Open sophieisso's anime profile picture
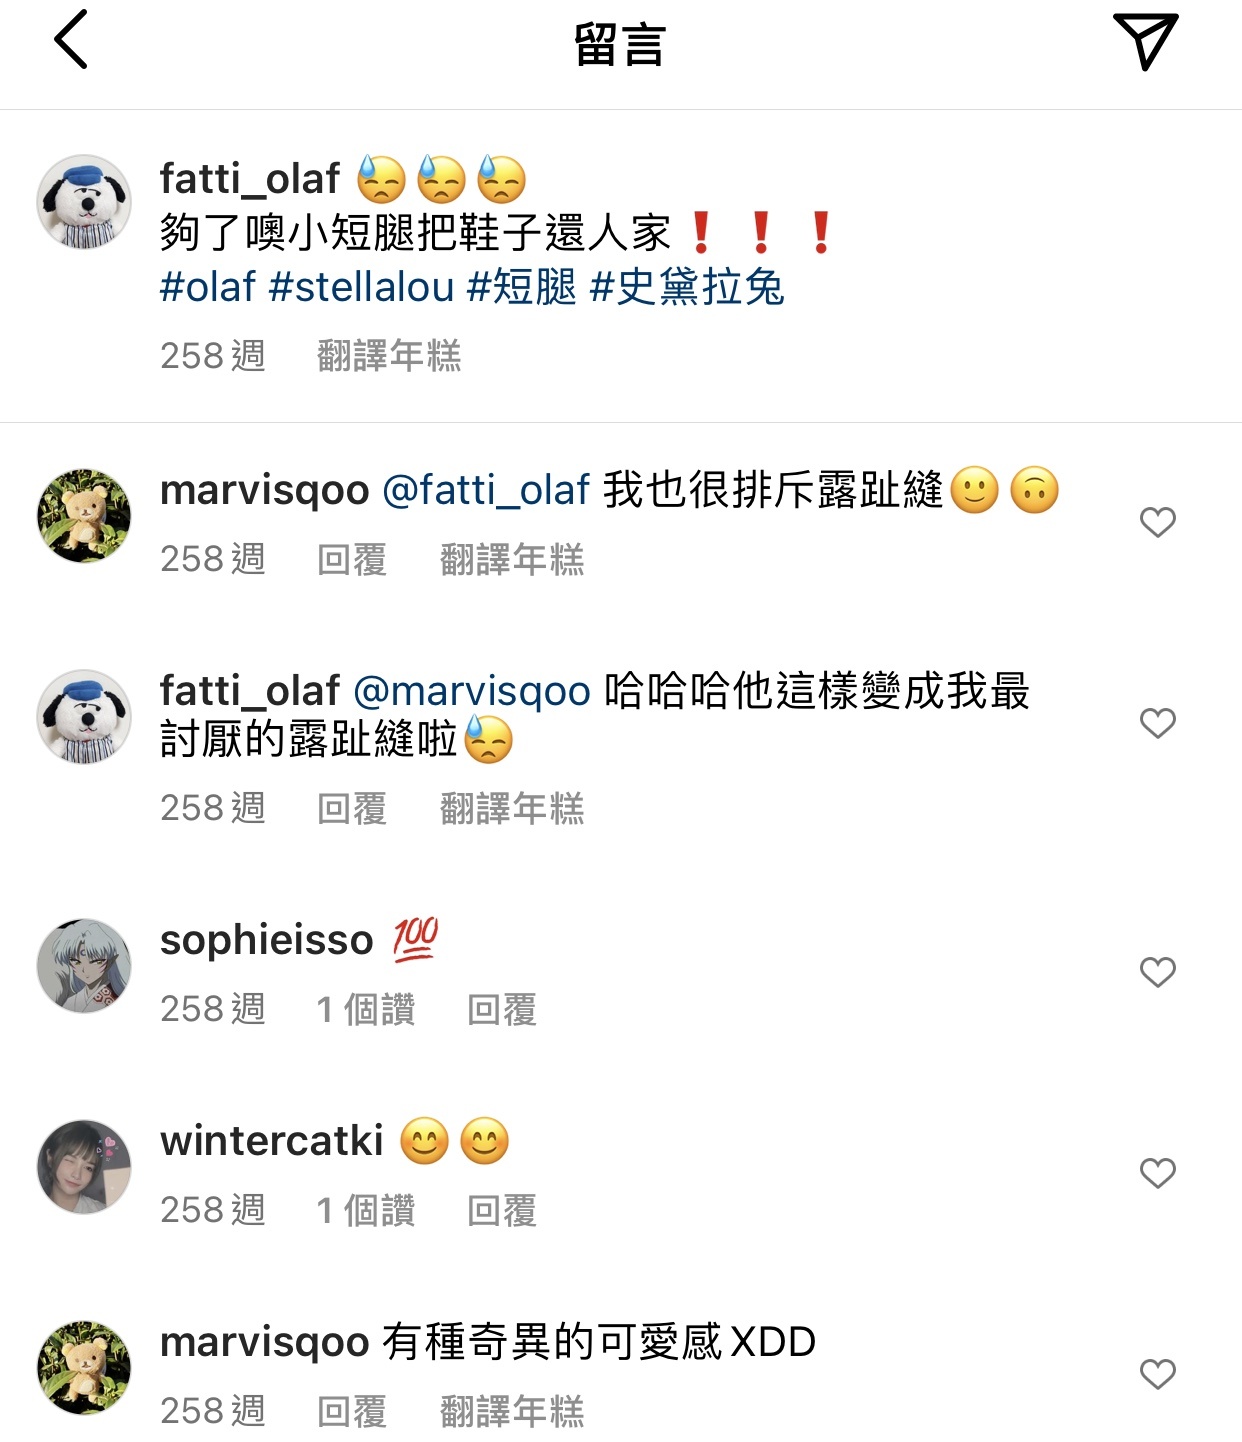 (84, 966)
